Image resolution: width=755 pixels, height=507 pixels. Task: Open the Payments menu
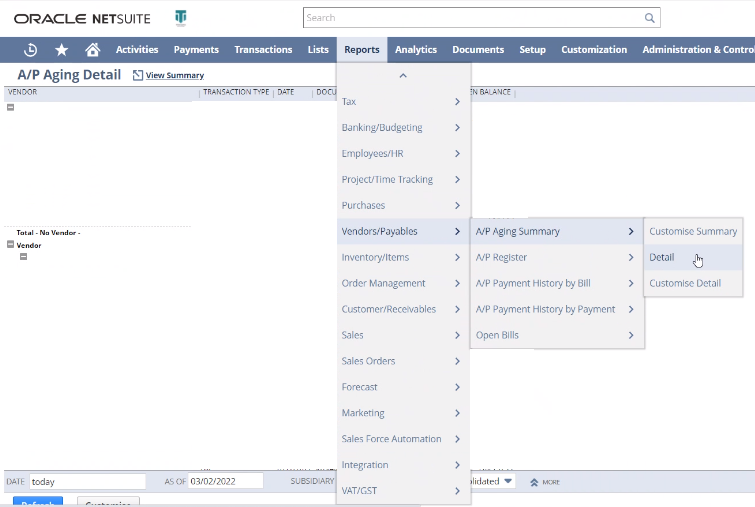[196, 50]
